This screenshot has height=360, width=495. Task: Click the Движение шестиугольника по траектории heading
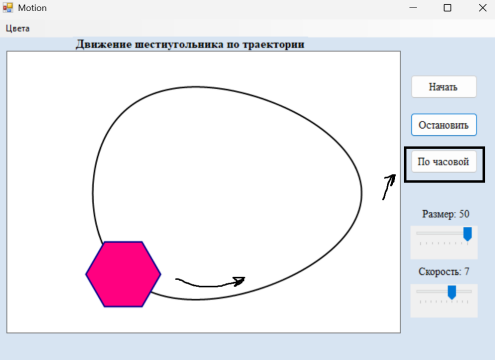[x=190, y=44]
